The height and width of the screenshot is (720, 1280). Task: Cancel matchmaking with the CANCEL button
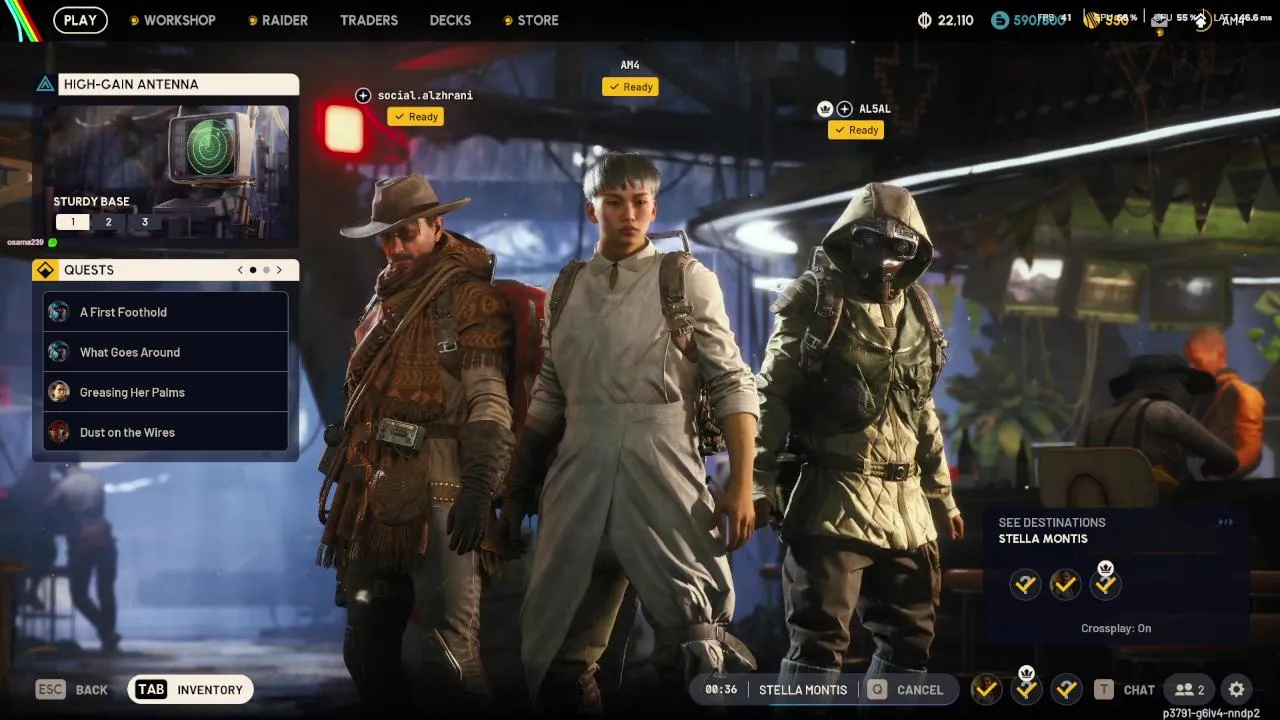tap(906, 689)
